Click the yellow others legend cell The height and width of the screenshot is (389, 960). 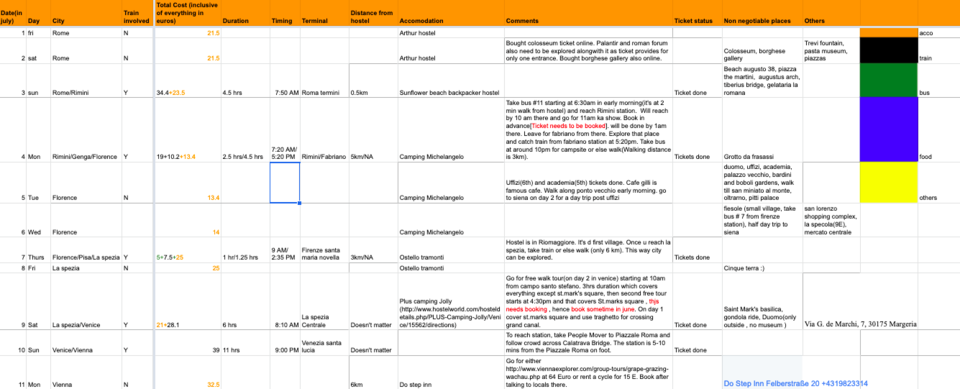pyautogui.click(x=888, y=182)
